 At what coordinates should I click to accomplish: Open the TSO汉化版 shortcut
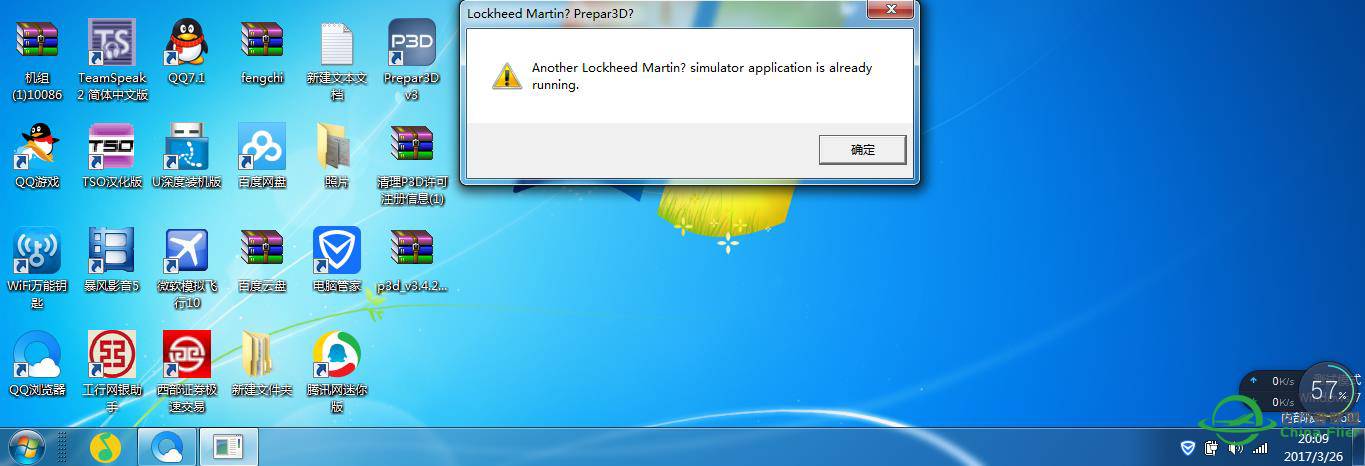[x=112, y=156]
